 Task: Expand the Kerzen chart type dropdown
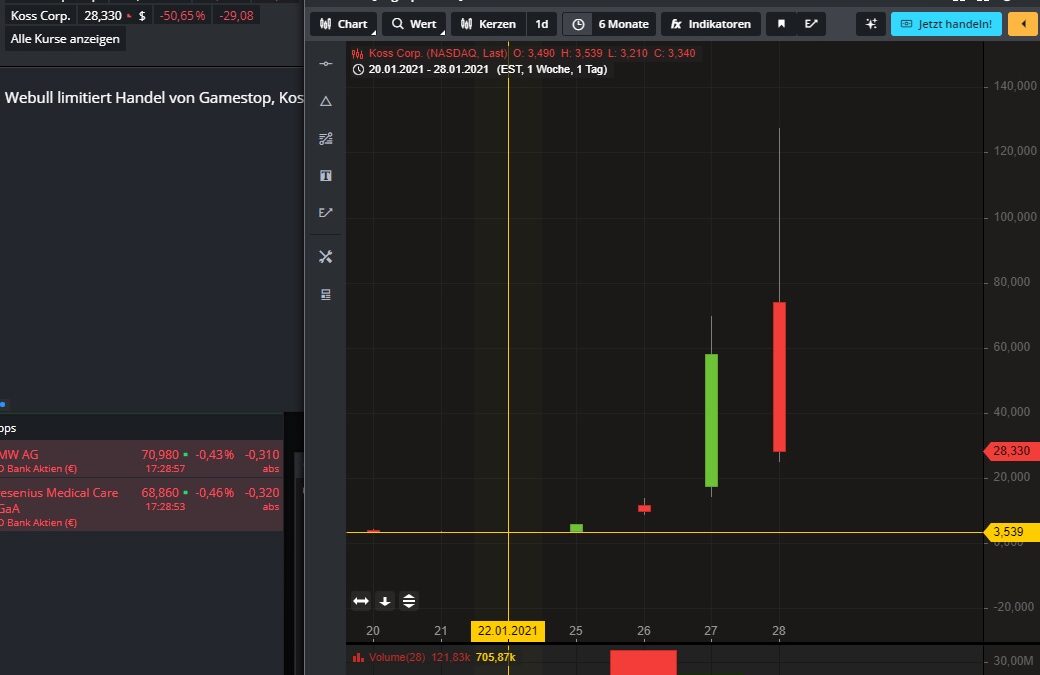(x=488, y=24)
